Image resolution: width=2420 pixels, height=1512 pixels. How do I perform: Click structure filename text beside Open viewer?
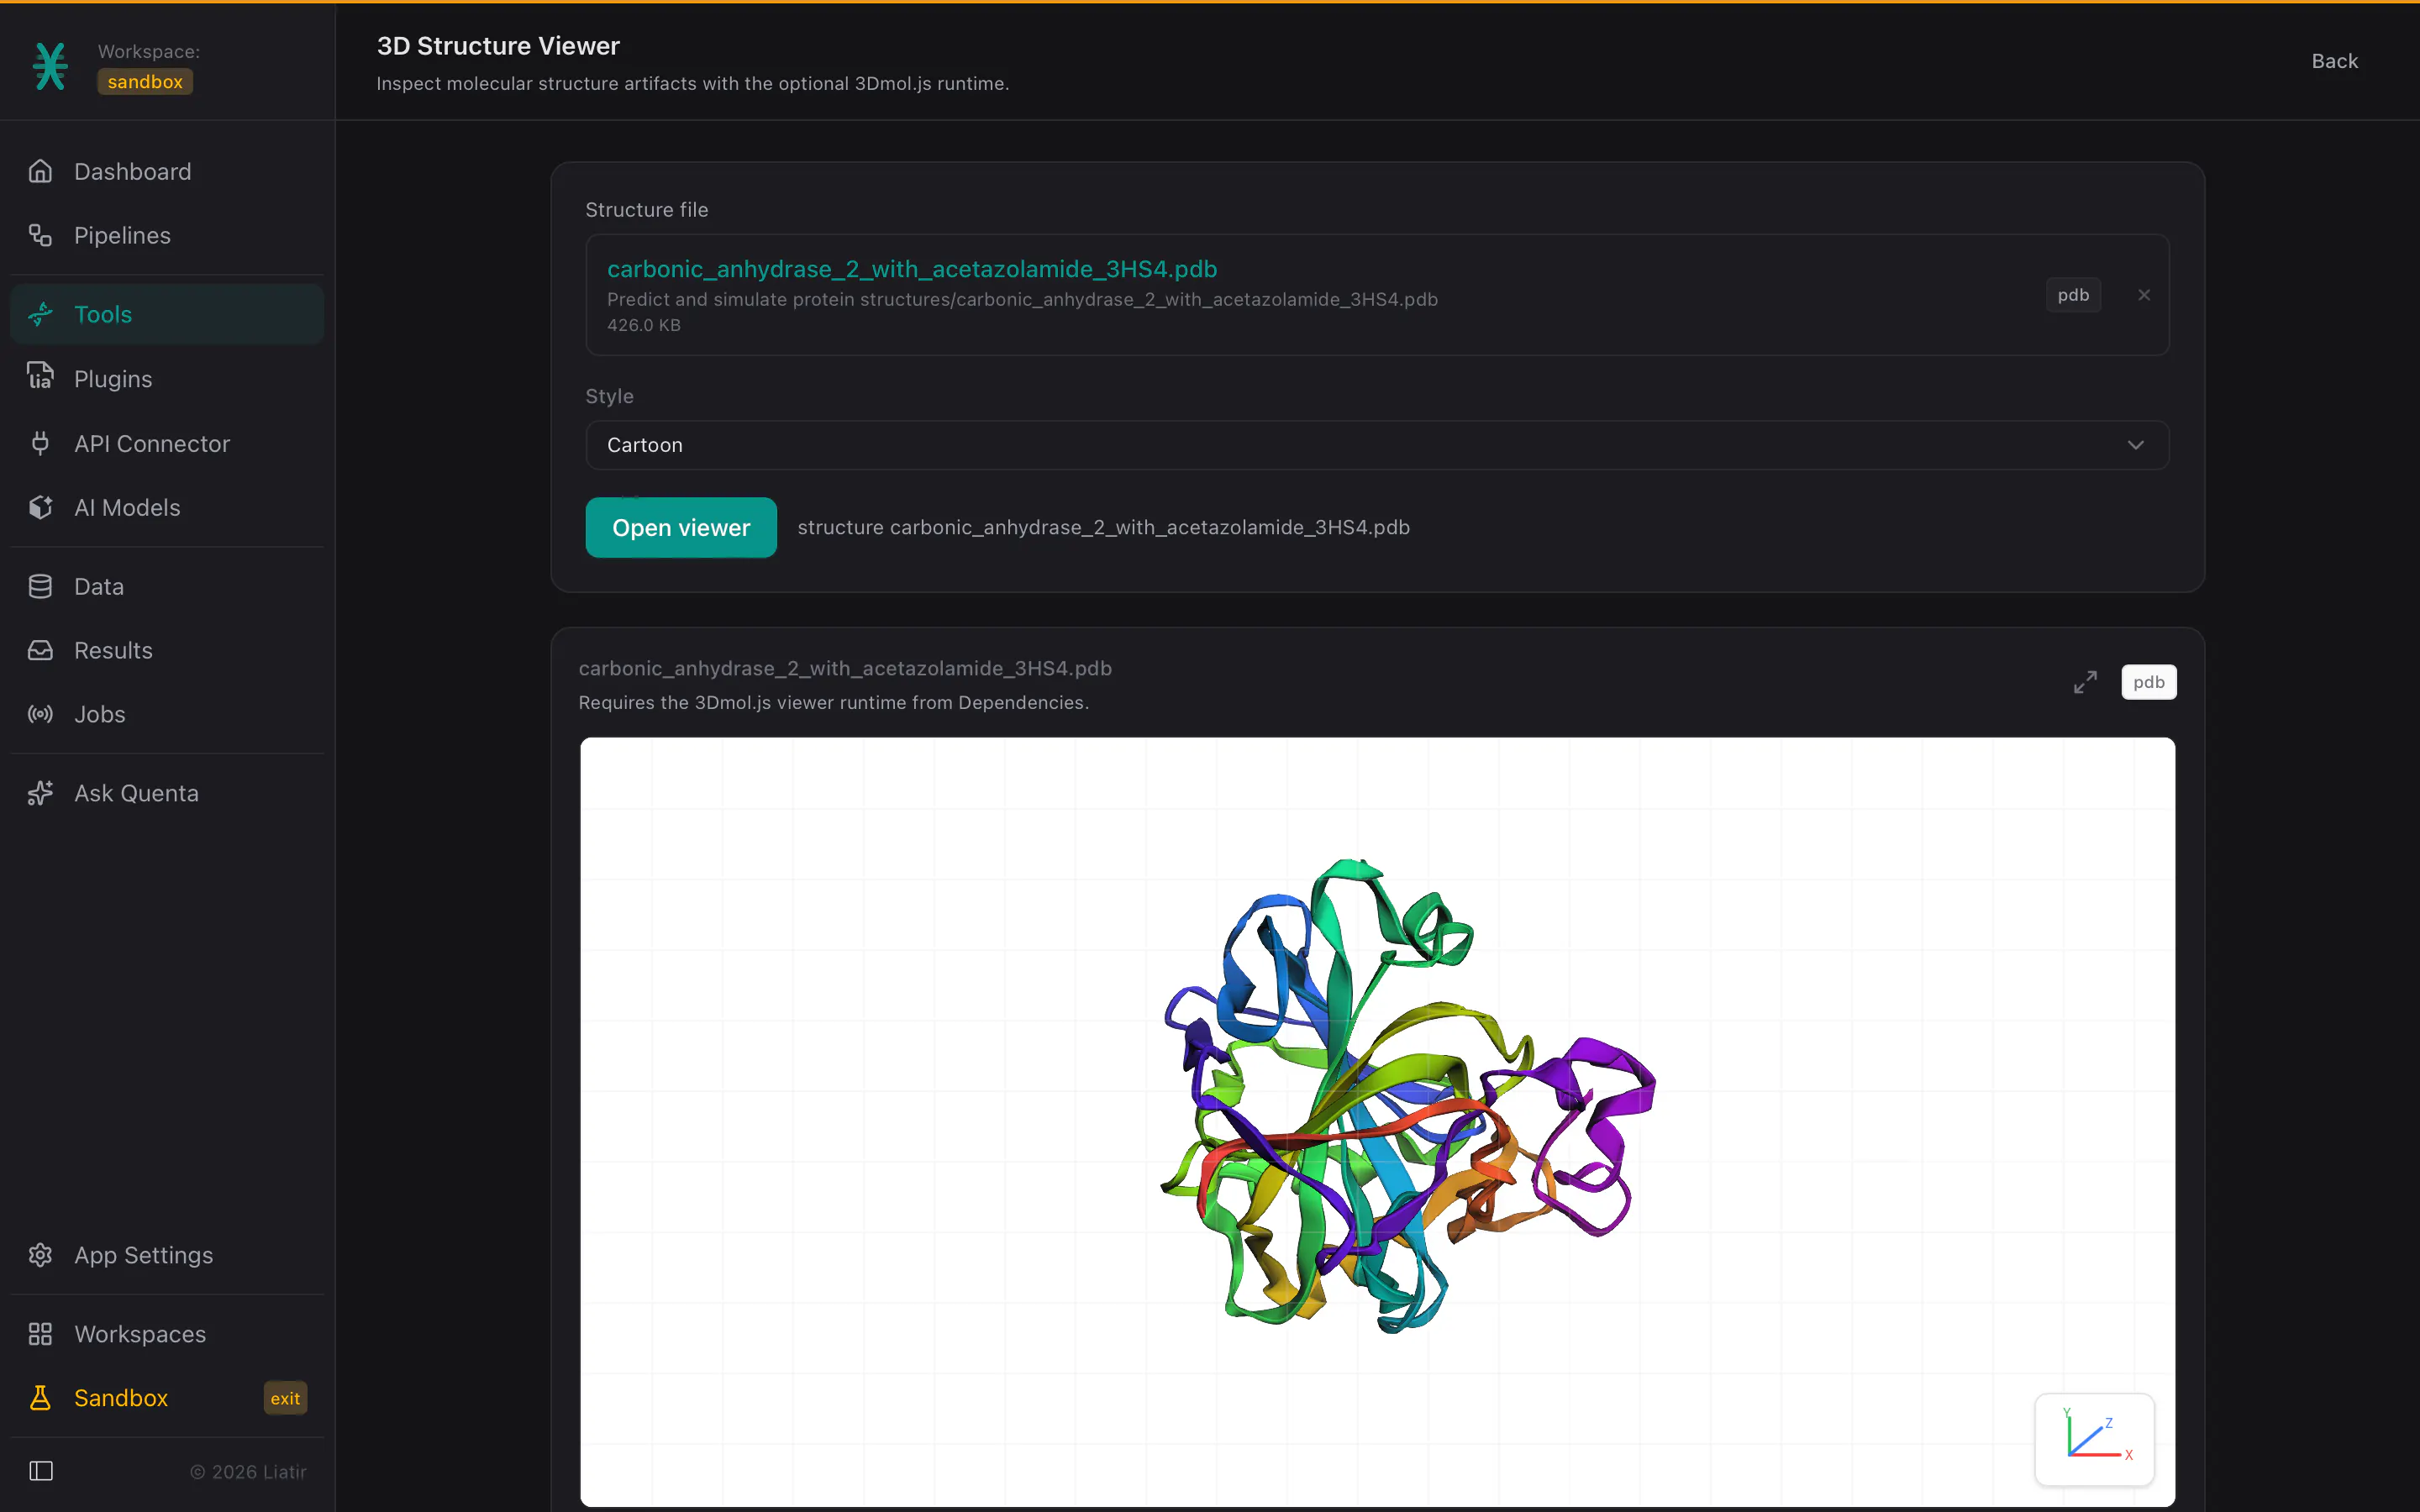[x=1103, y=527]
